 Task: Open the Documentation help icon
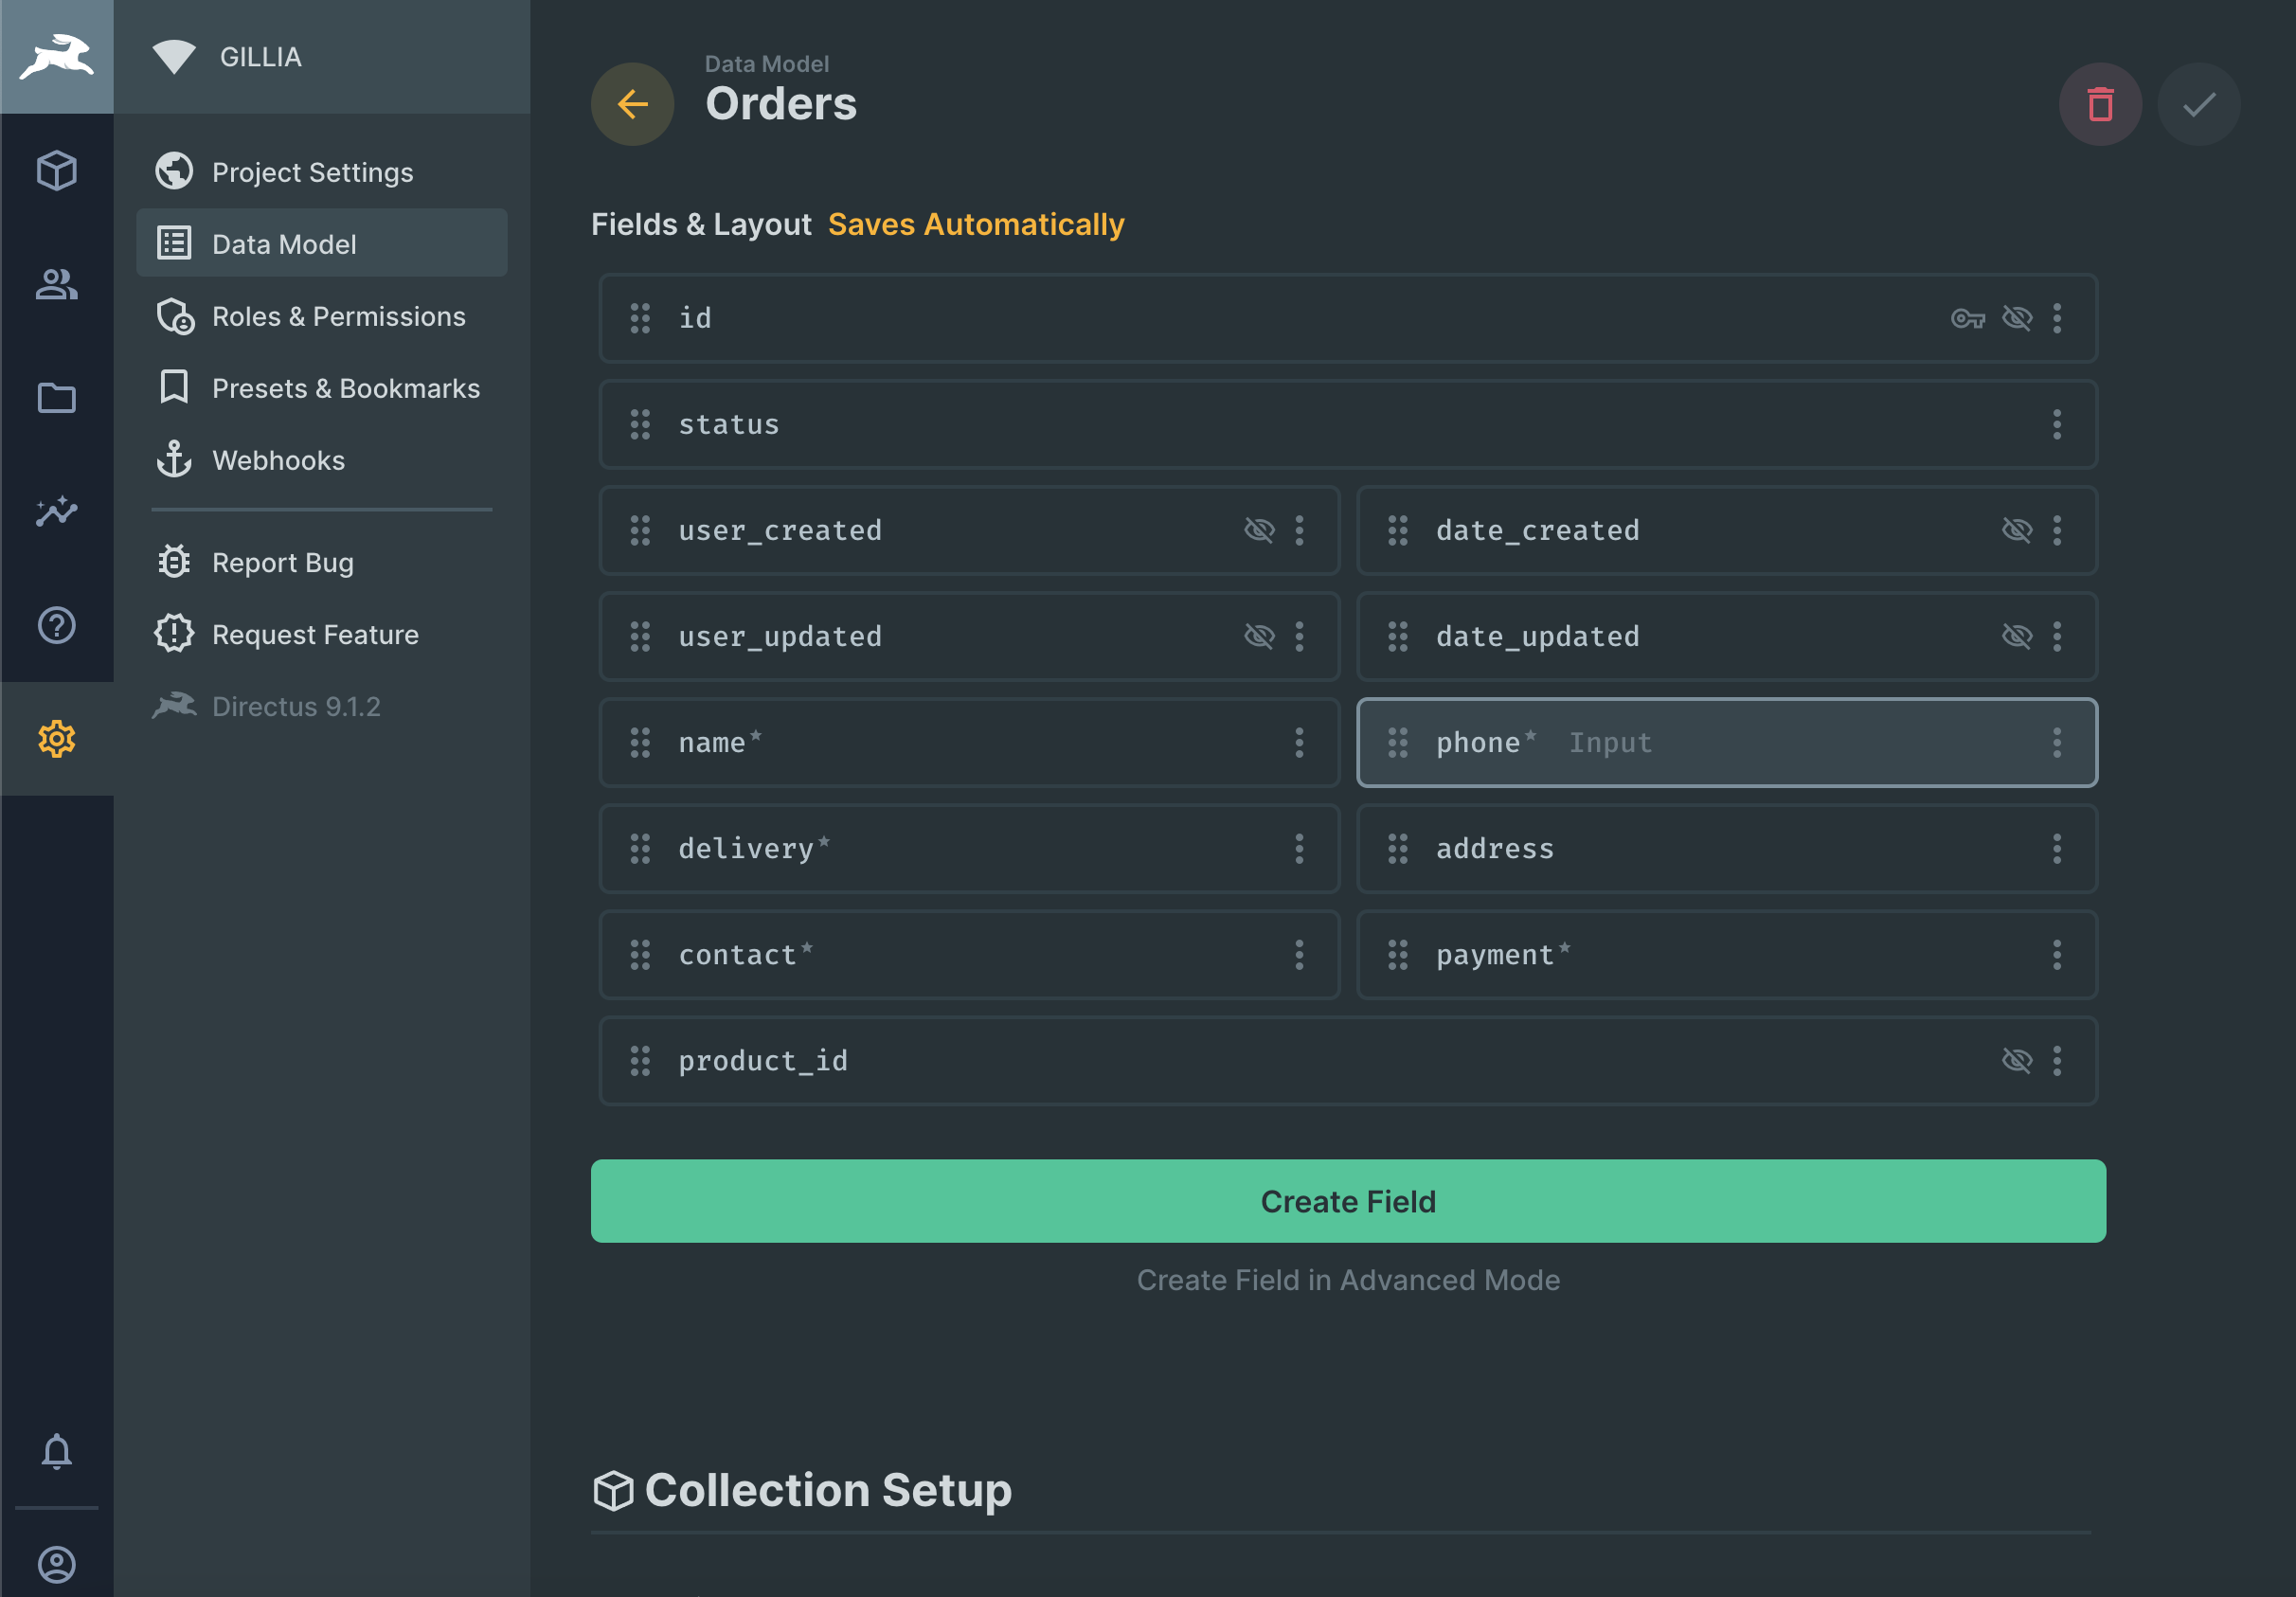point(56,625)
